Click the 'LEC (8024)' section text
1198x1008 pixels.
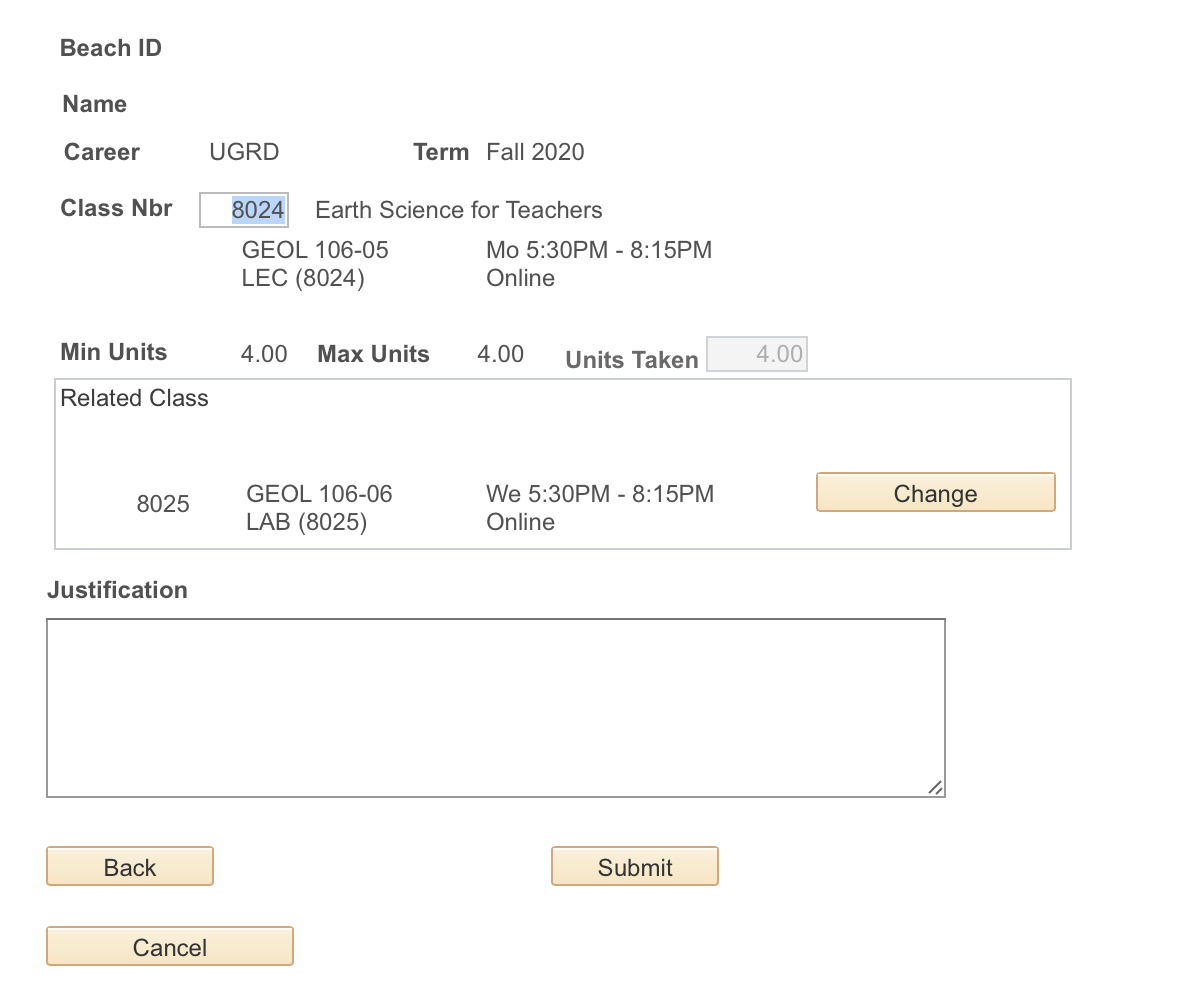click(303, 278)
